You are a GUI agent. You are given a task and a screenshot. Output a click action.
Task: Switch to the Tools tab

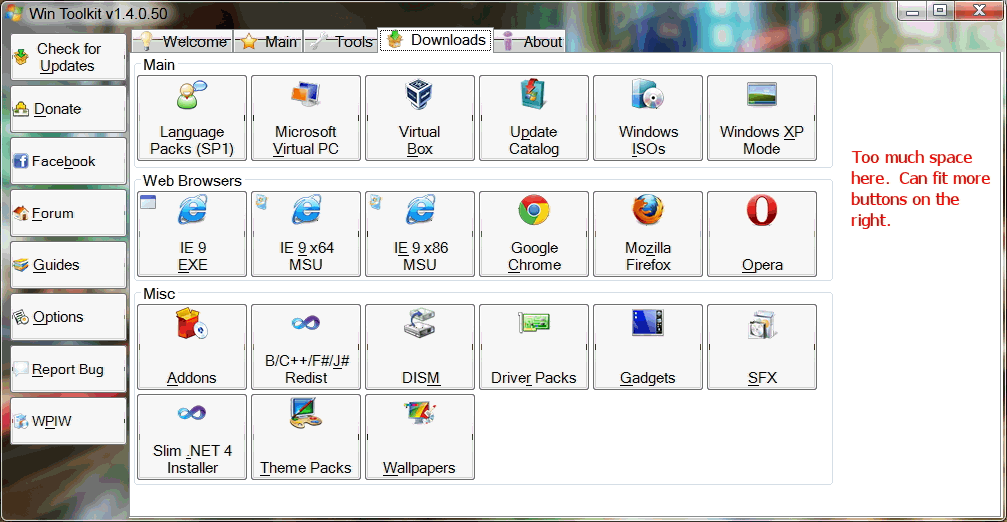click(x=341, y=41)
